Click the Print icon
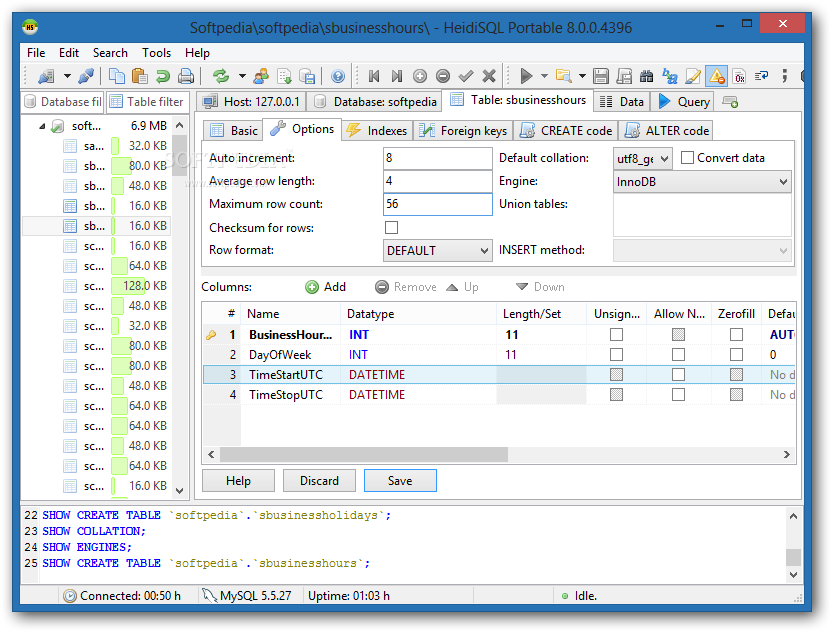832x632 pixels. [186, 76]
